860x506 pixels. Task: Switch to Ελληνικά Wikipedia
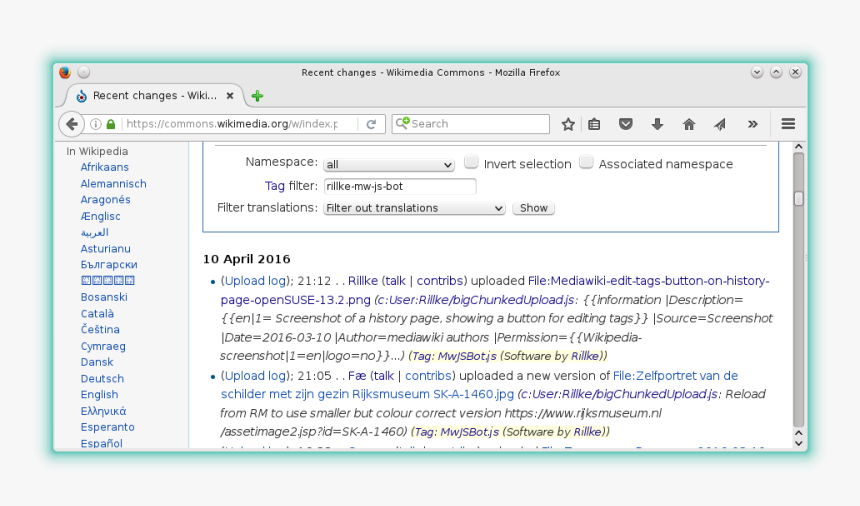(103, 411)
